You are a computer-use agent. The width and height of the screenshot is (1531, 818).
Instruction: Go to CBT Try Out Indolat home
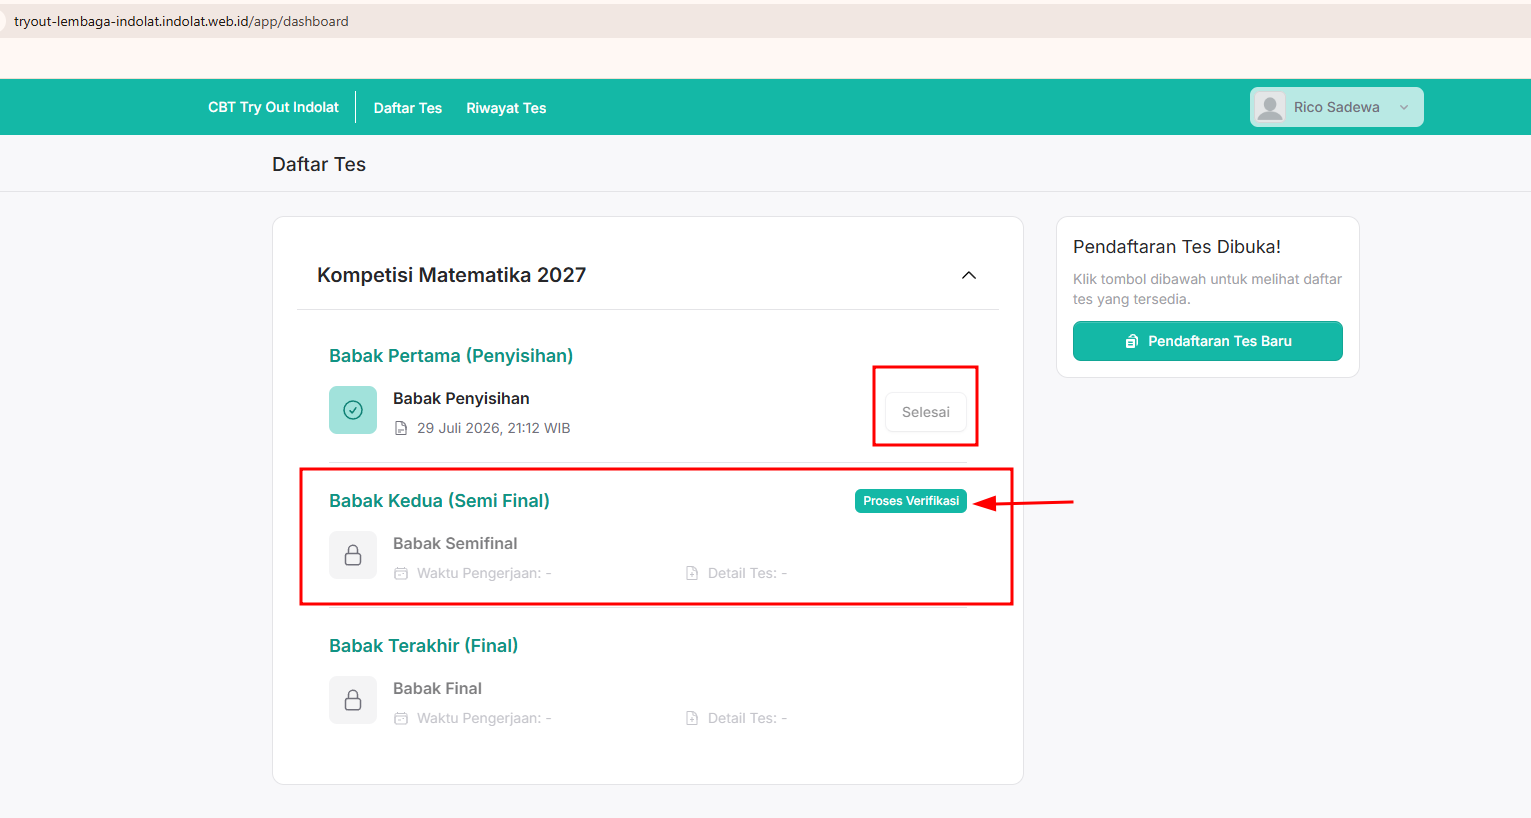[273, 107]
